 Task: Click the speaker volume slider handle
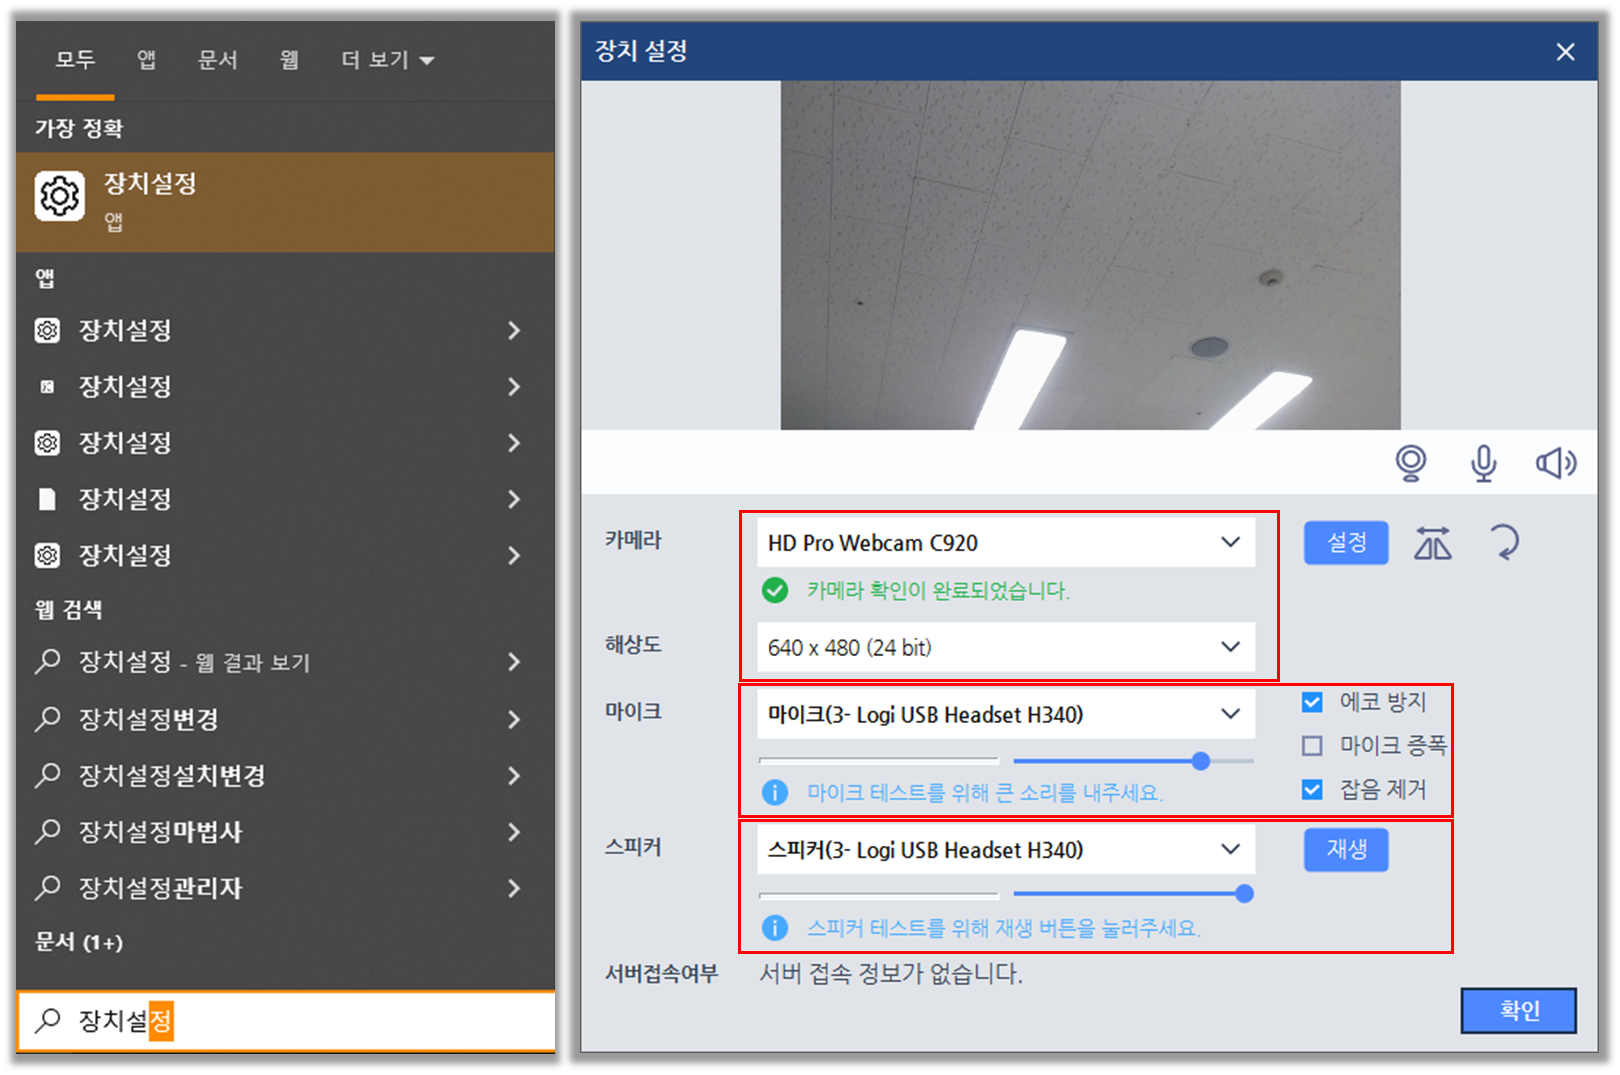click(1244, 894)
